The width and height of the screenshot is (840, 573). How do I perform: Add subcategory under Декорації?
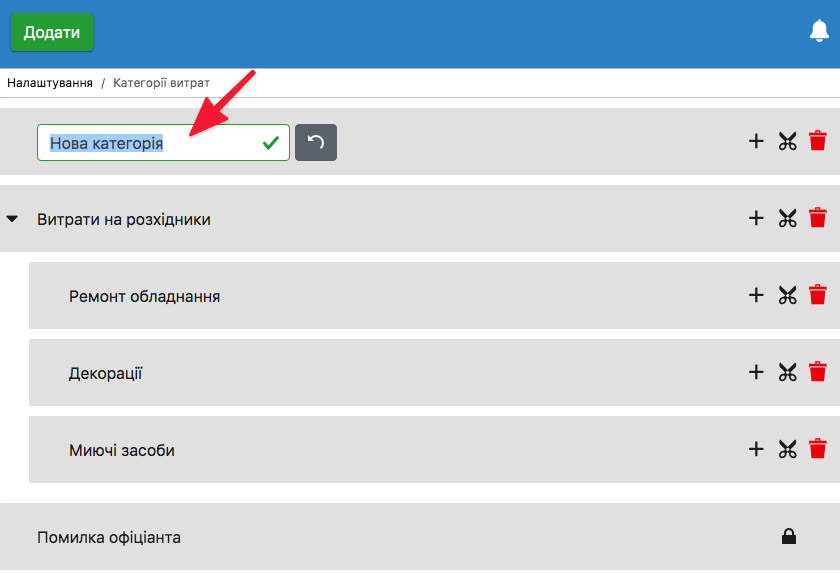click(756, 372)
